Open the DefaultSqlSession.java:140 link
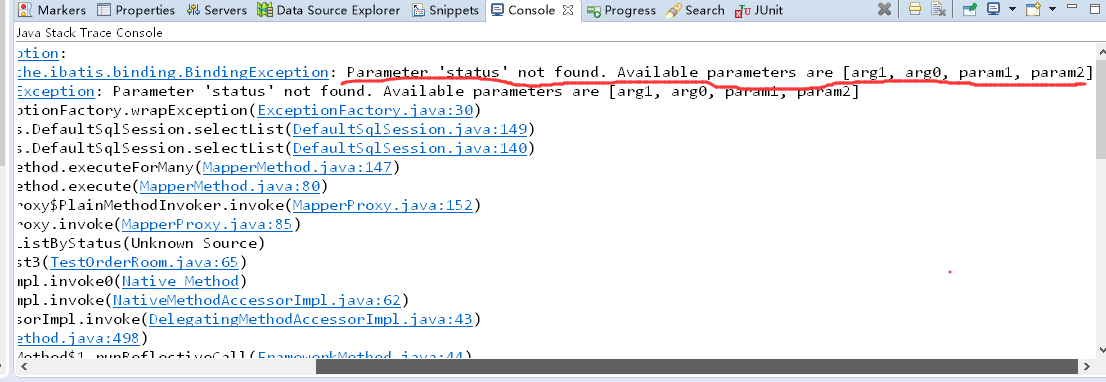The width and height of the screenshot is (1106, 382). [411, 149]
